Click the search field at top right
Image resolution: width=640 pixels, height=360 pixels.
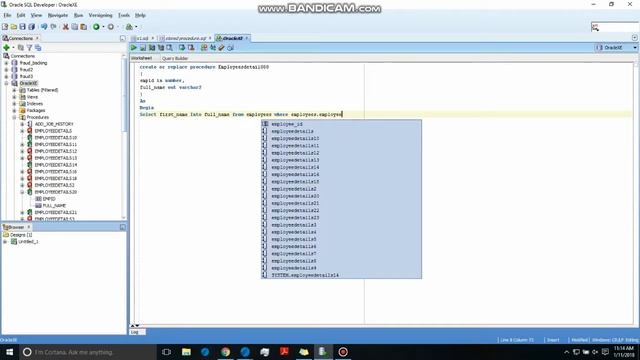click(x=614, y=27)
